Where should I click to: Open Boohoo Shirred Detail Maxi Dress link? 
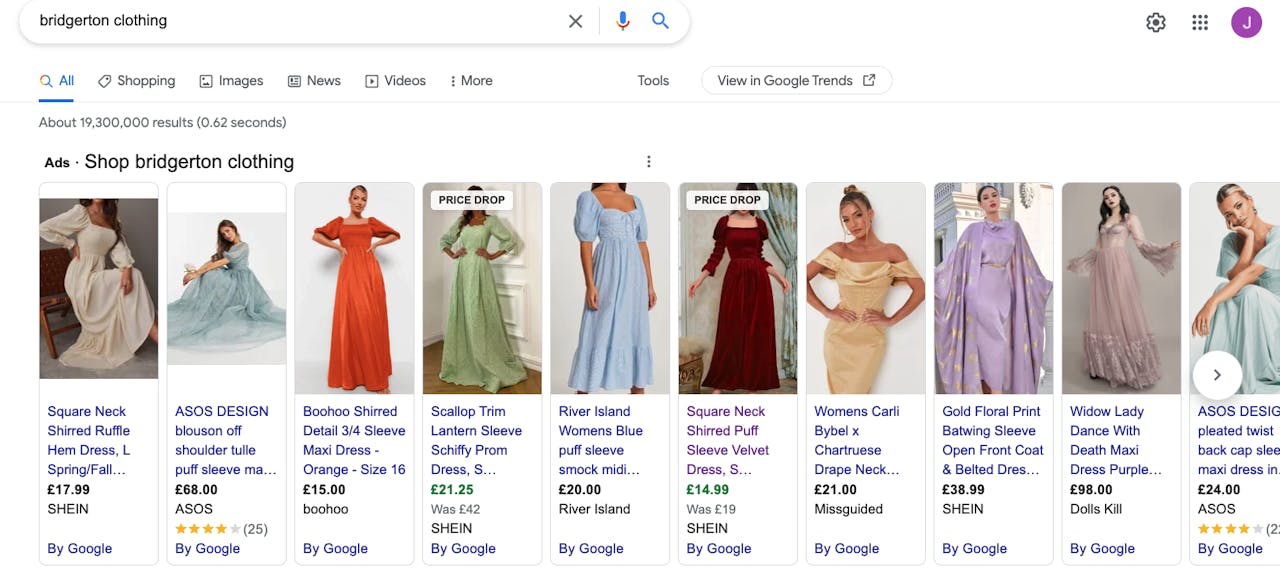[x=354, y=440]
